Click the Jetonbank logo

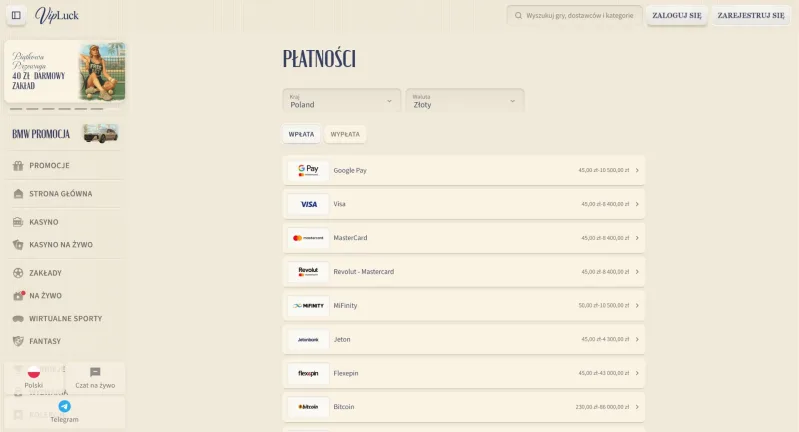308,339
